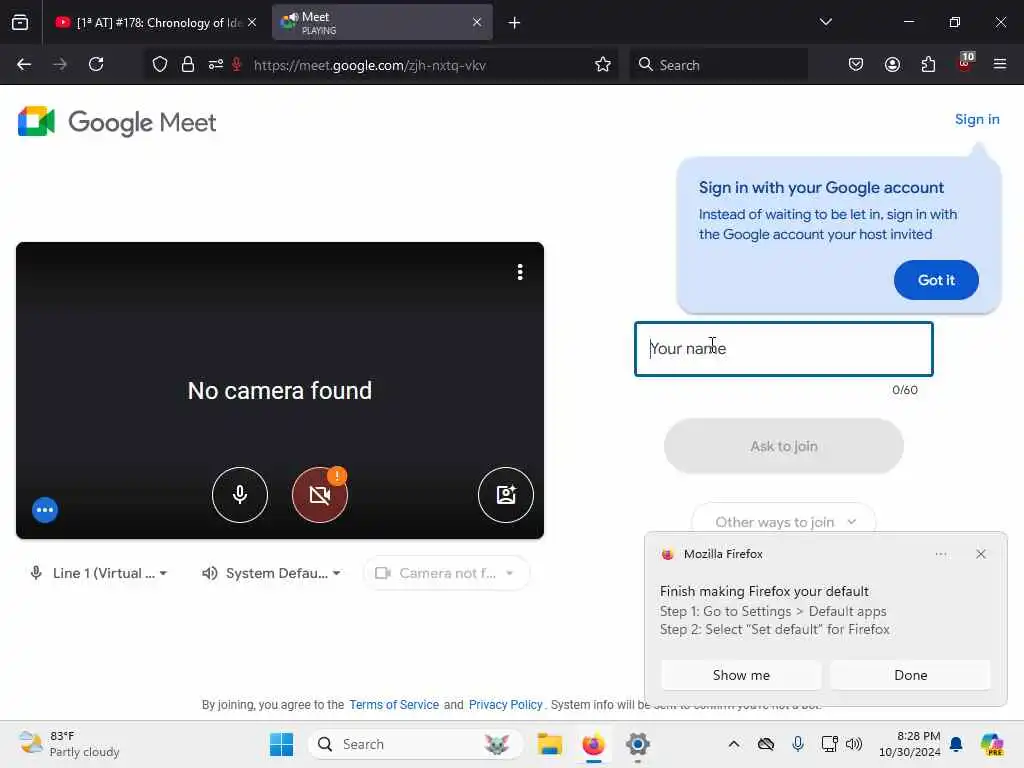Bookmark this page with the star
1024x768 pixels.
click(x=603, y=65)
